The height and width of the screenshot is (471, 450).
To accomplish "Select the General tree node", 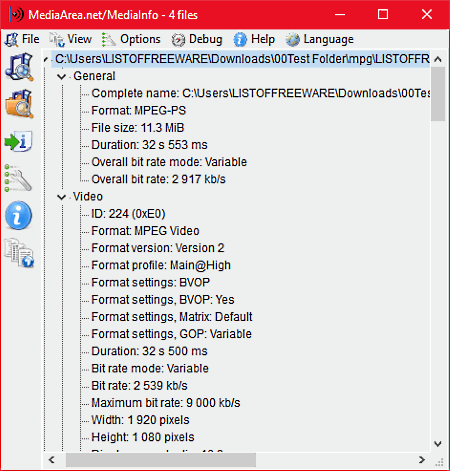I will click(x=94, y=76).
